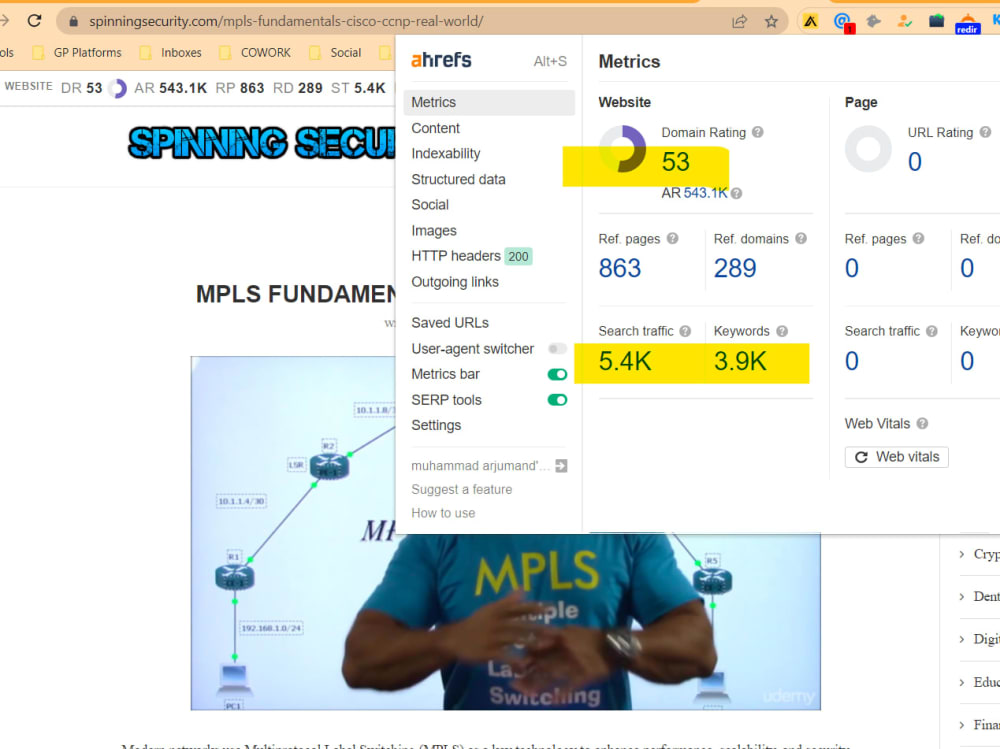Open the COWORK bookmark folder
Viewport: 1000px width, 749px height.
coord(255,52)
